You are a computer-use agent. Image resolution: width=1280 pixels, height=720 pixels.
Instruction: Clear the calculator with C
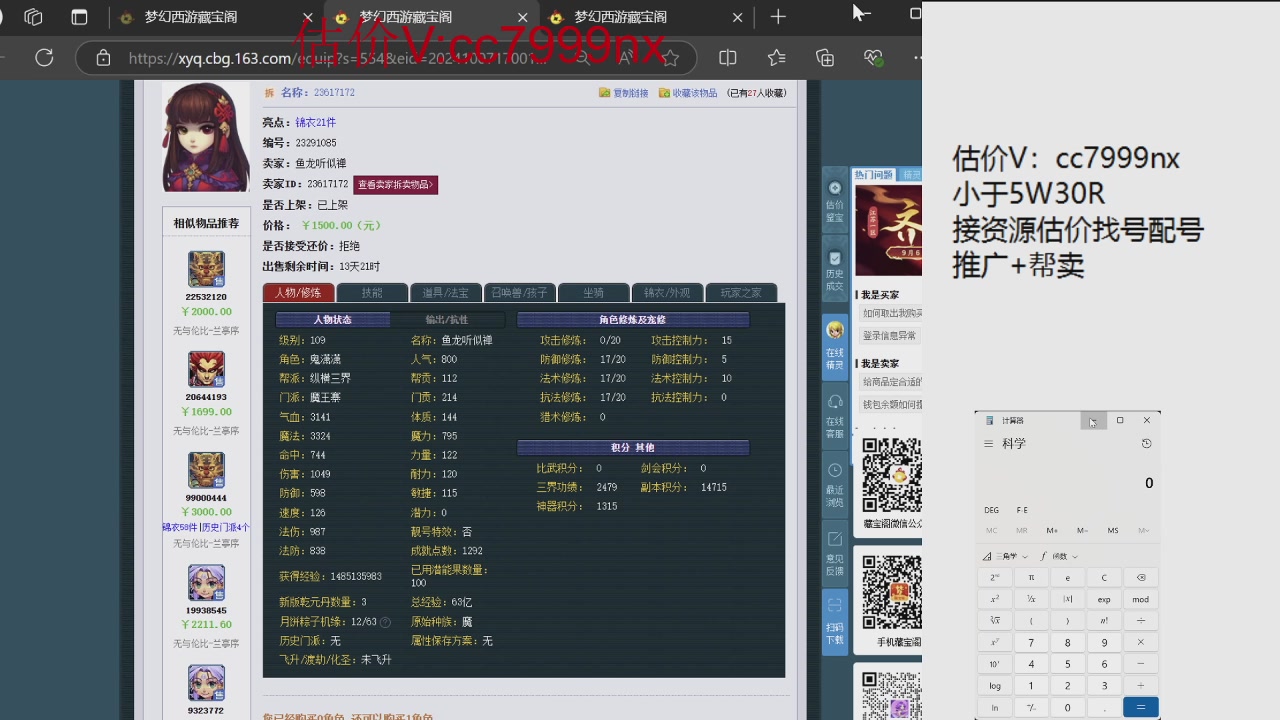(1104, 577)
